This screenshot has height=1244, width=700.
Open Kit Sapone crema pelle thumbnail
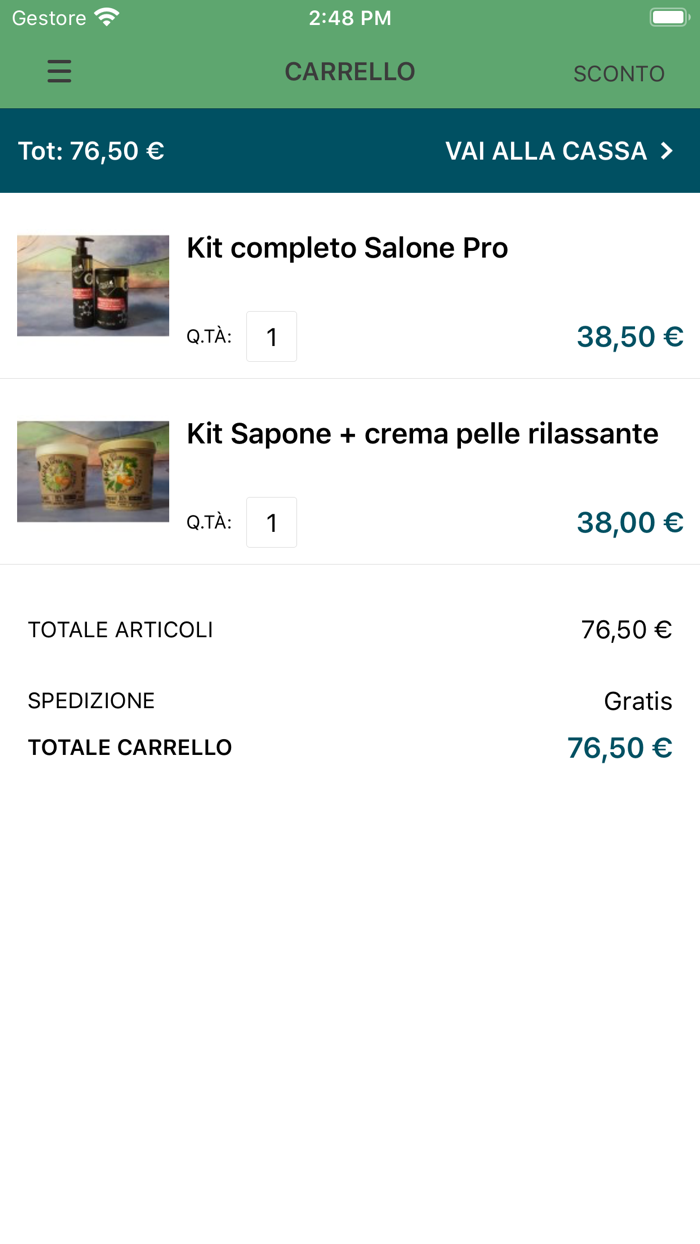93,471
